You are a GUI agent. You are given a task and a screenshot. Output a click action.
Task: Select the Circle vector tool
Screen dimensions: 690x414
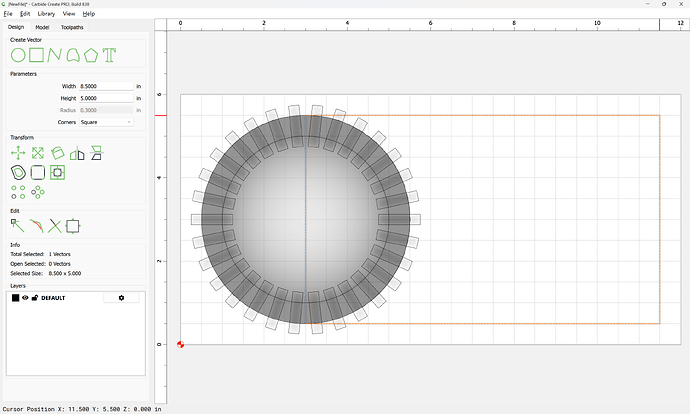coord(18,54)
